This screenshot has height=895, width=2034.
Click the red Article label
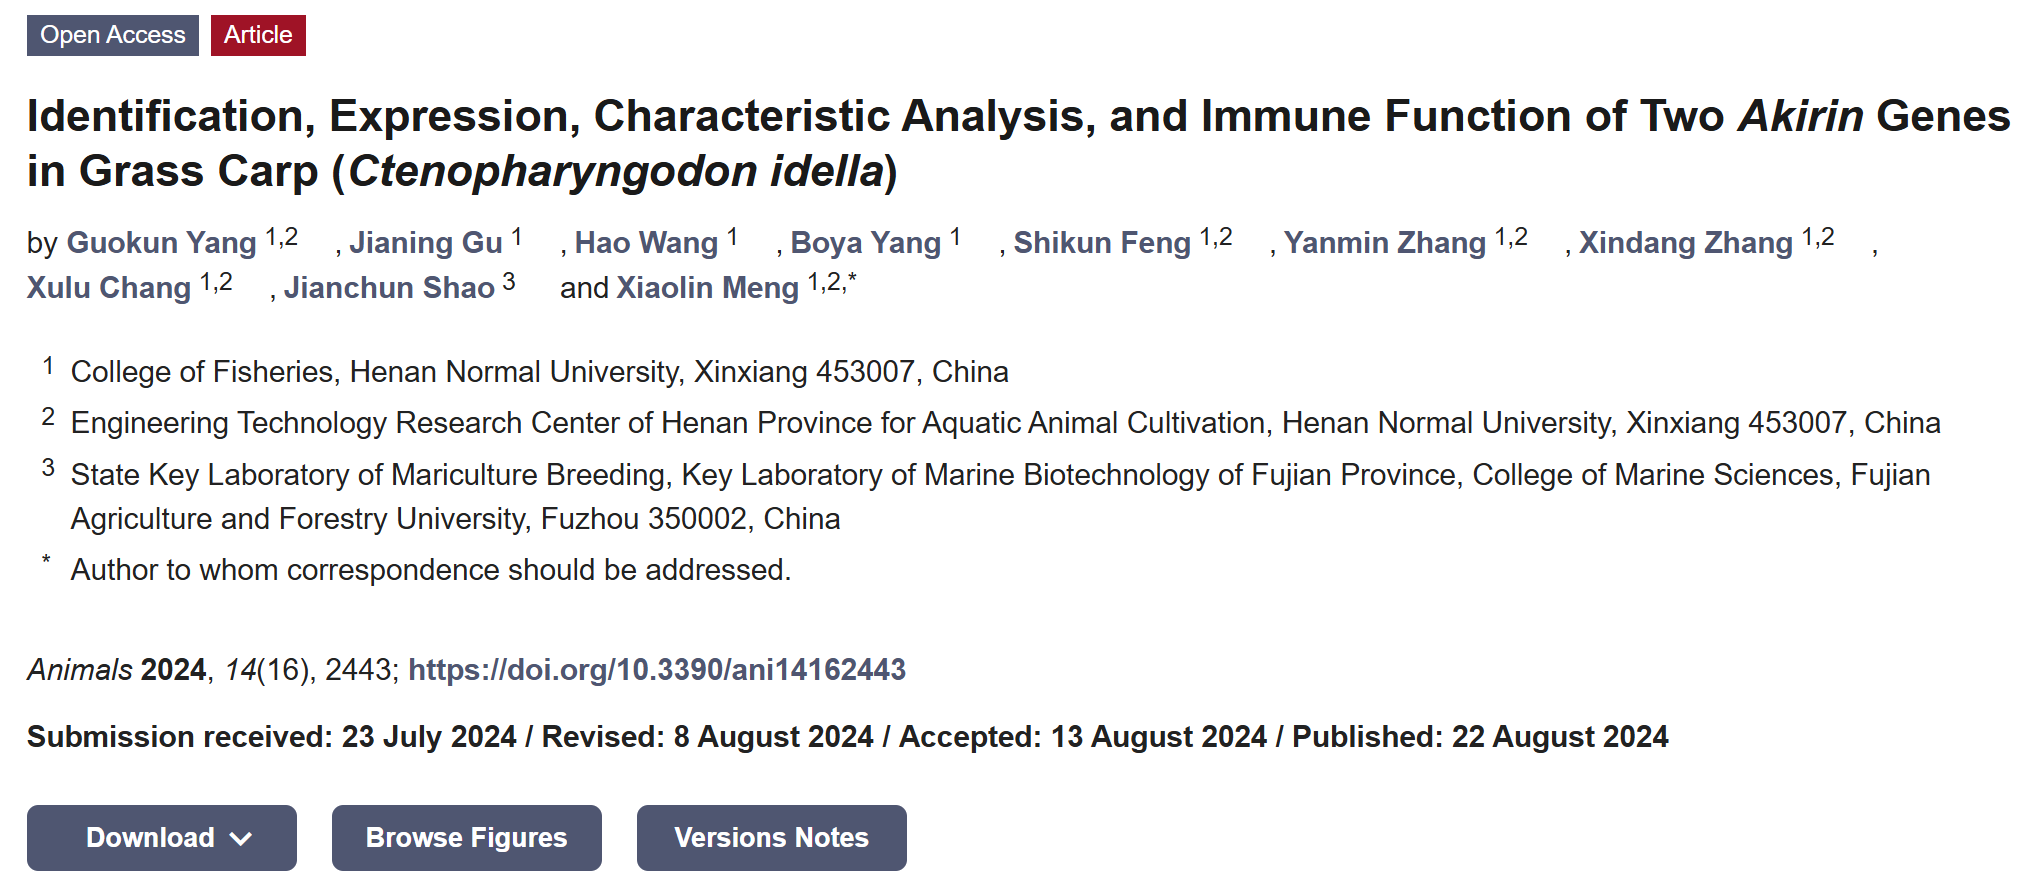258,35
